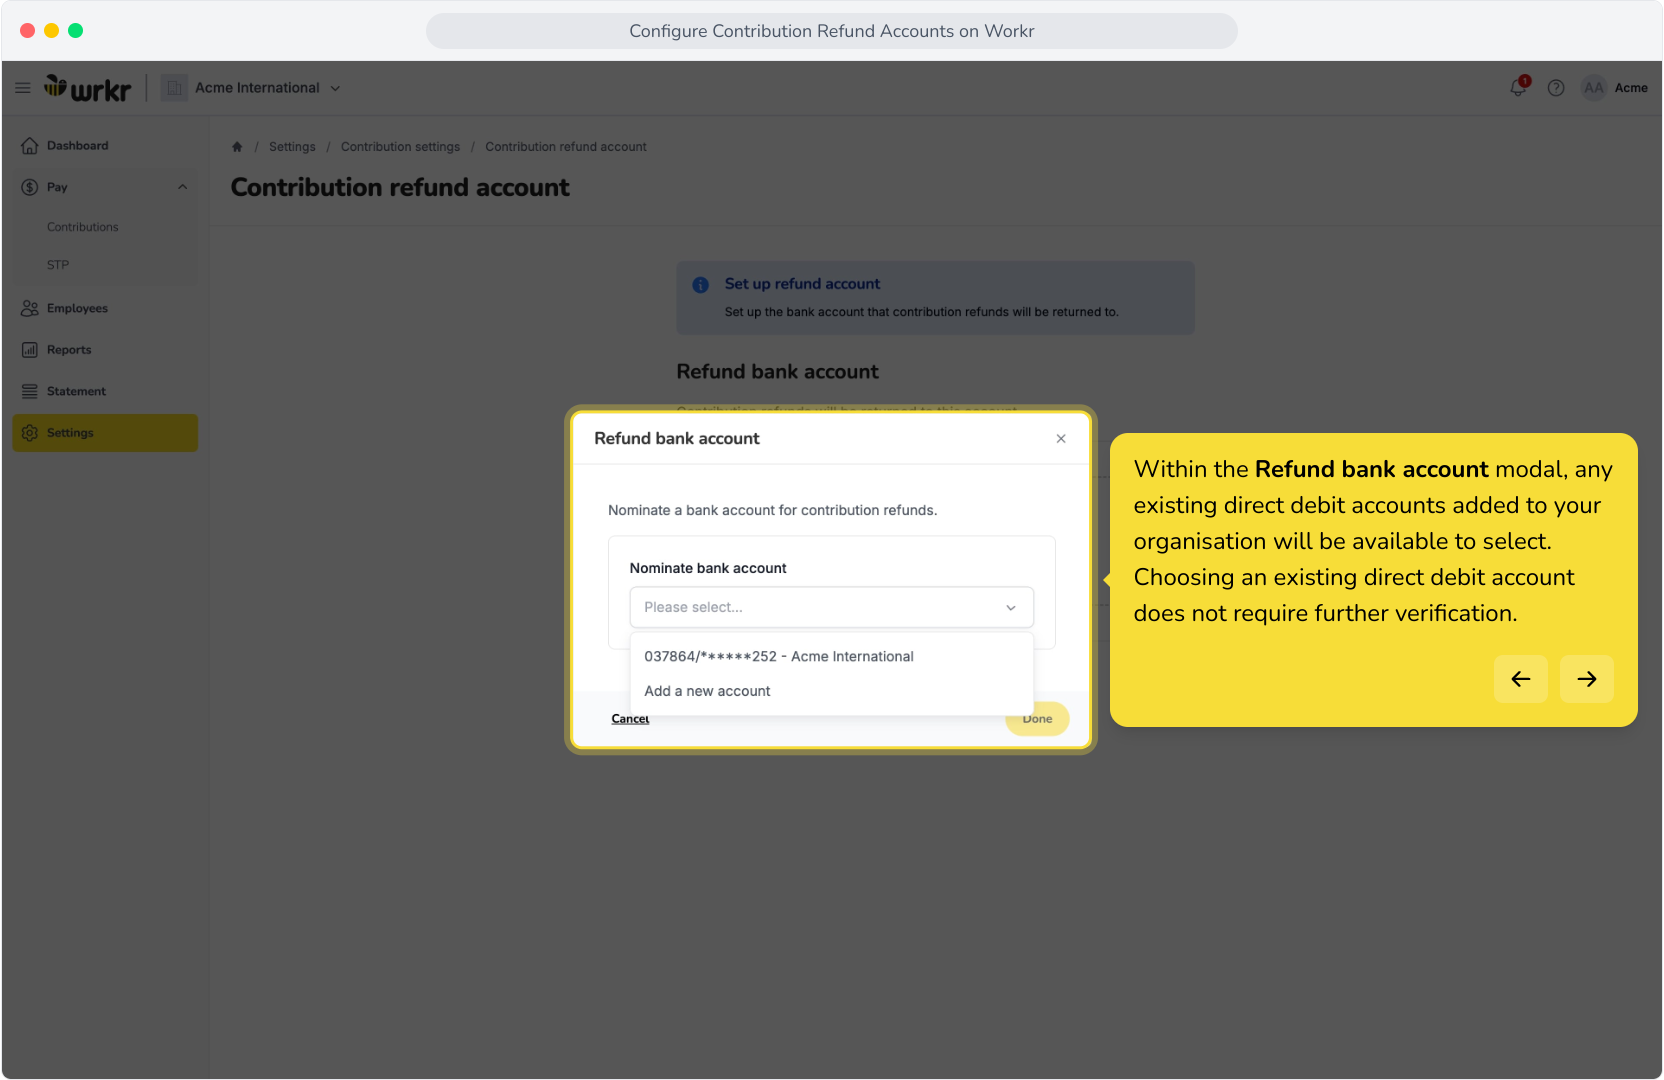Screen dimensions: 1664x1080
Task: Click the info icon in refund banner
Action: [x=701, y=285]
